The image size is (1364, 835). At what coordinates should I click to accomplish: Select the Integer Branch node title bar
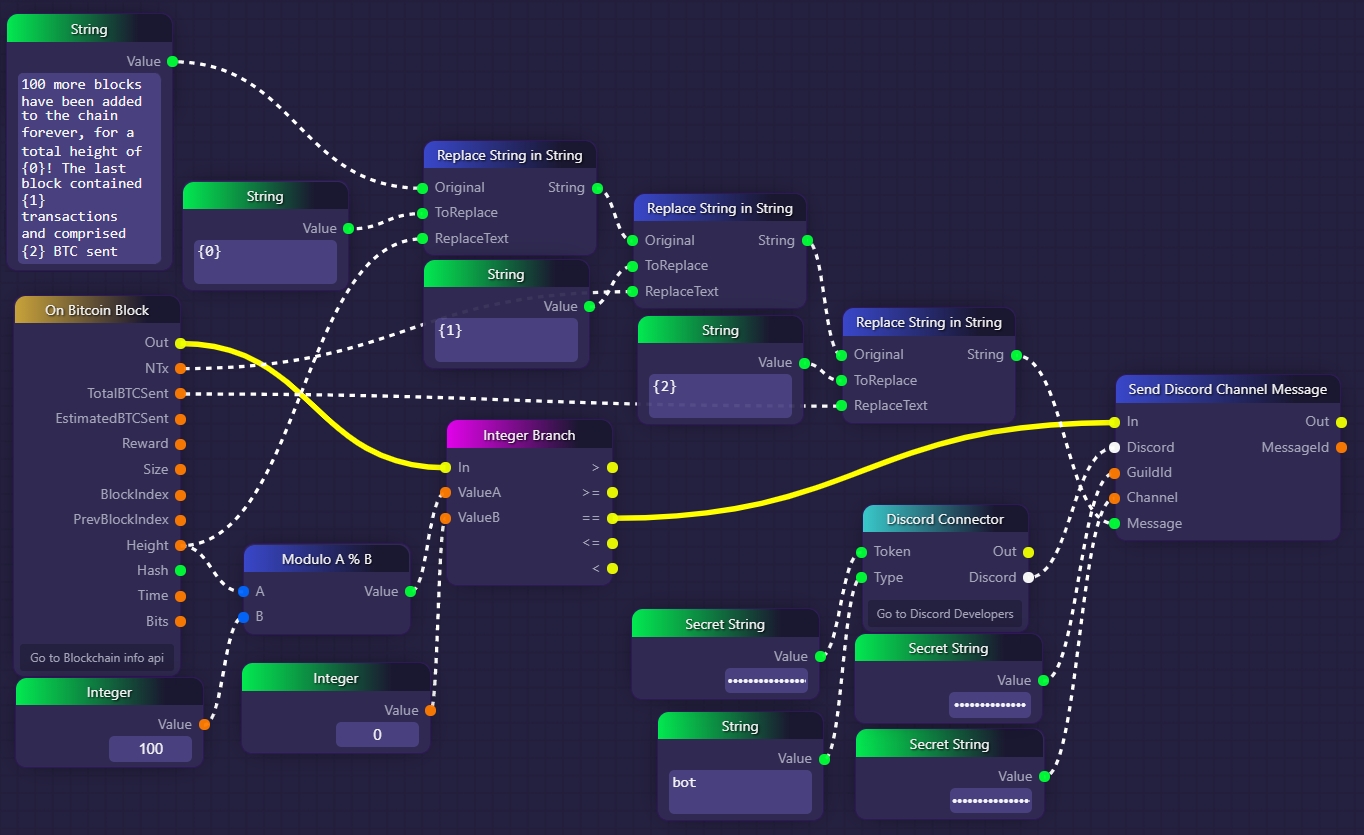pos(529,435)
